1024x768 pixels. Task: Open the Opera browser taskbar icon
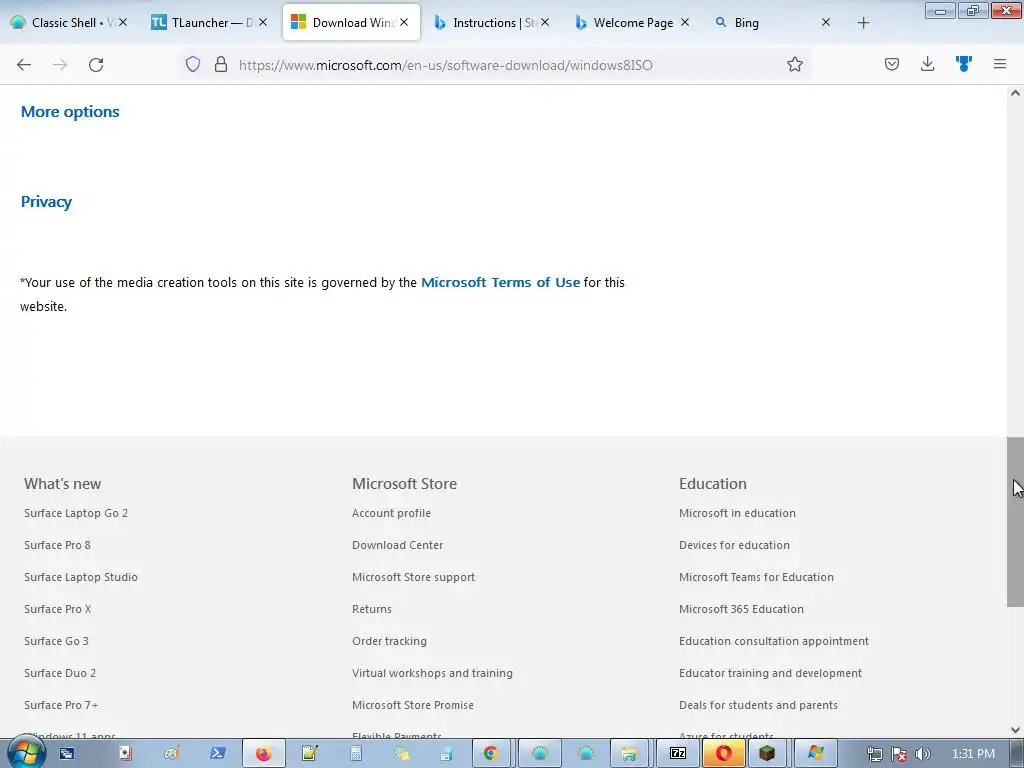pos(724,754)
